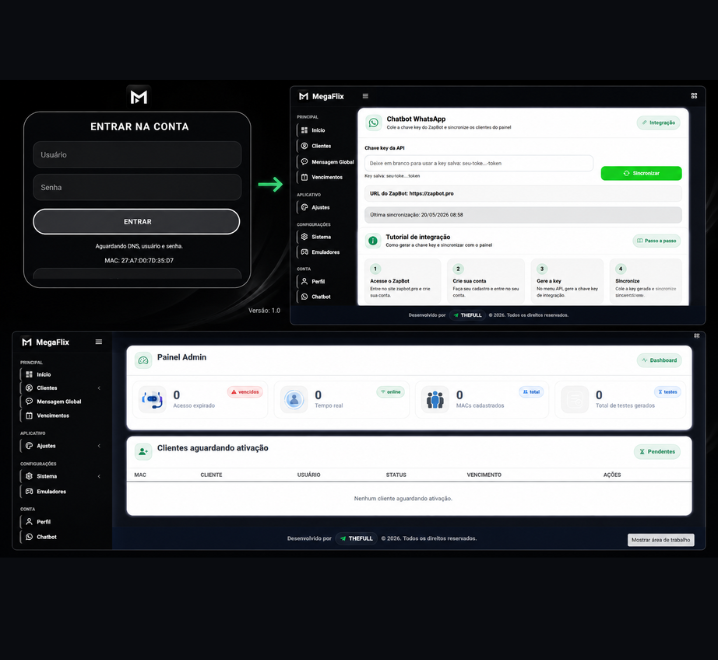Click the testes badge
Viewport: 718px width, 660px height.
coord(668,392)
